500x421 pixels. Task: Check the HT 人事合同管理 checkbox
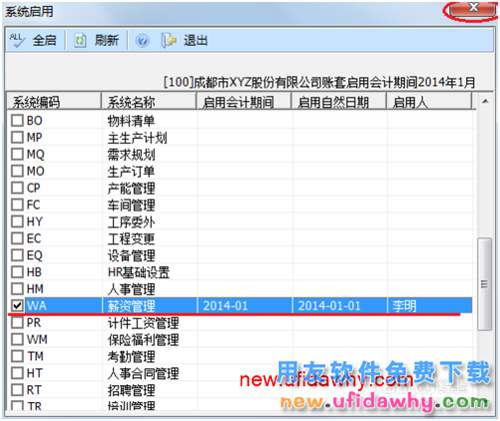coord(17,373)
